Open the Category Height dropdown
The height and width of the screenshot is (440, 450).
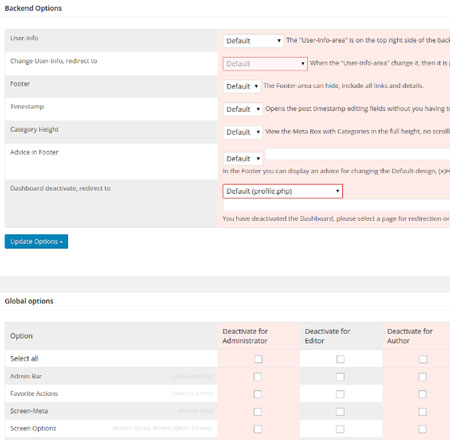pyautogui.click(x=243, y=132)
